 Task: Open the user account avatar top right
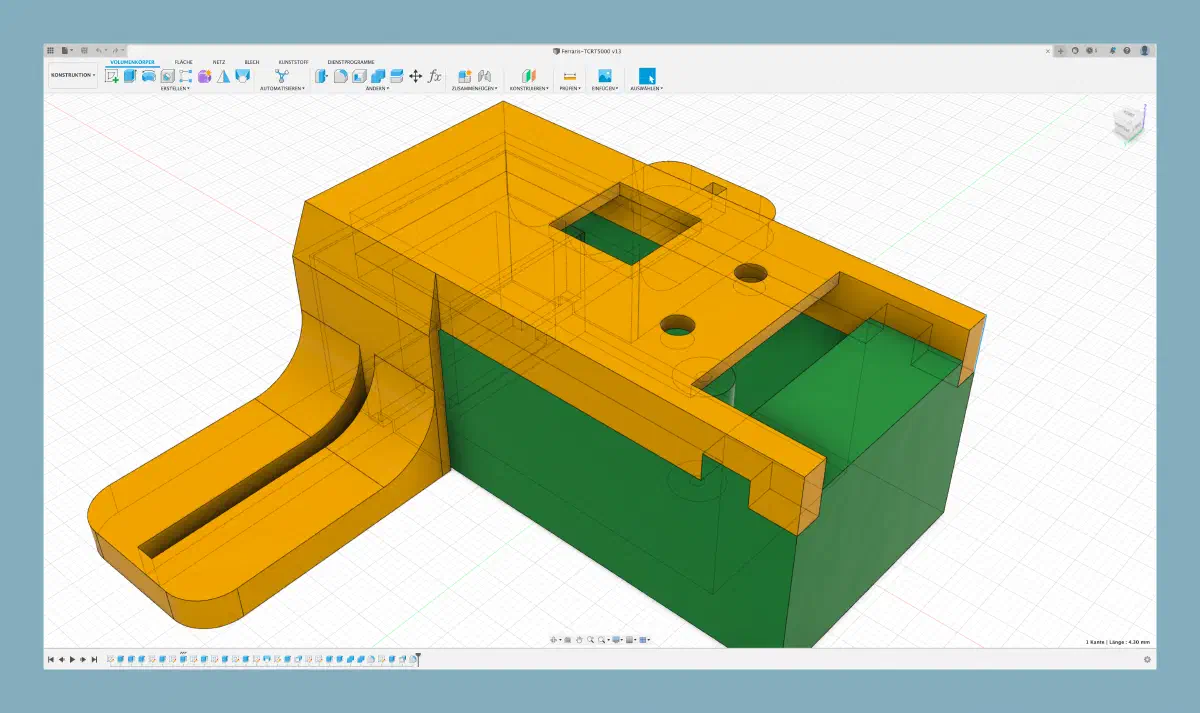pos(1146,50)
